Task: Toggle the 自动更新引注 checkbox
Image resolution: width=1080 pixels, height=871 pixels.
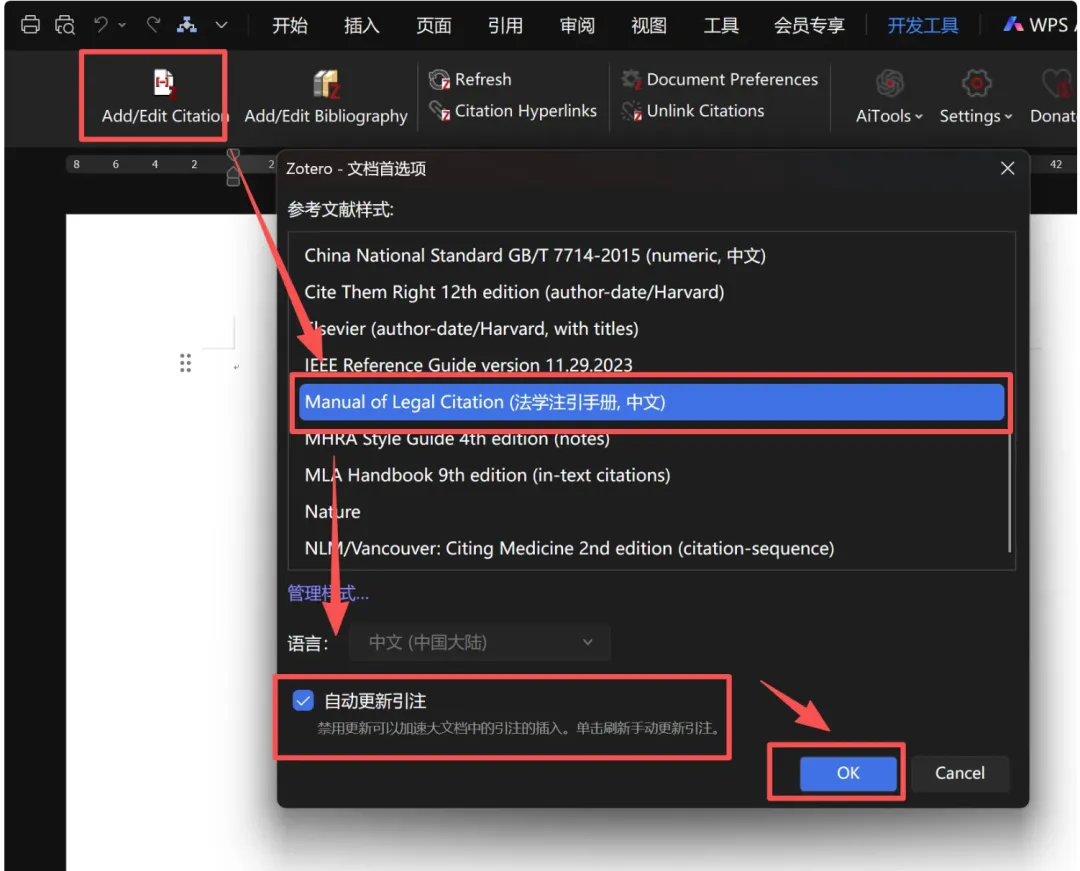Action: [303, 700]
